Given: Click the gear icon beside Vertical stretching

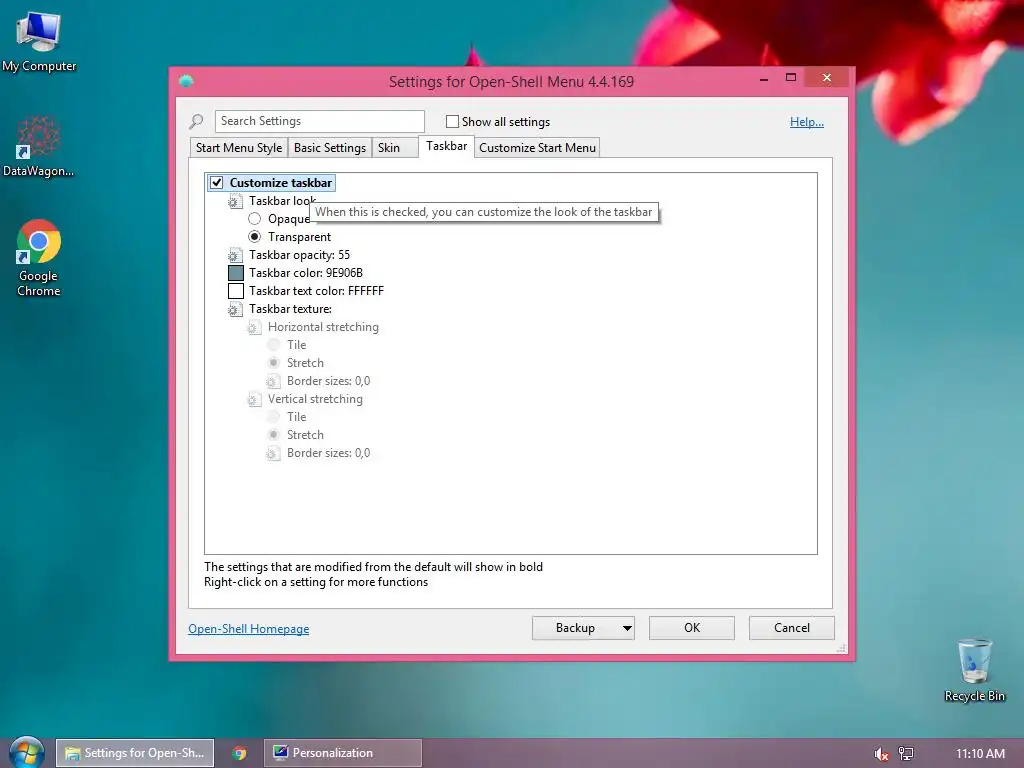Looking at the screenshot, I should 254,399.
